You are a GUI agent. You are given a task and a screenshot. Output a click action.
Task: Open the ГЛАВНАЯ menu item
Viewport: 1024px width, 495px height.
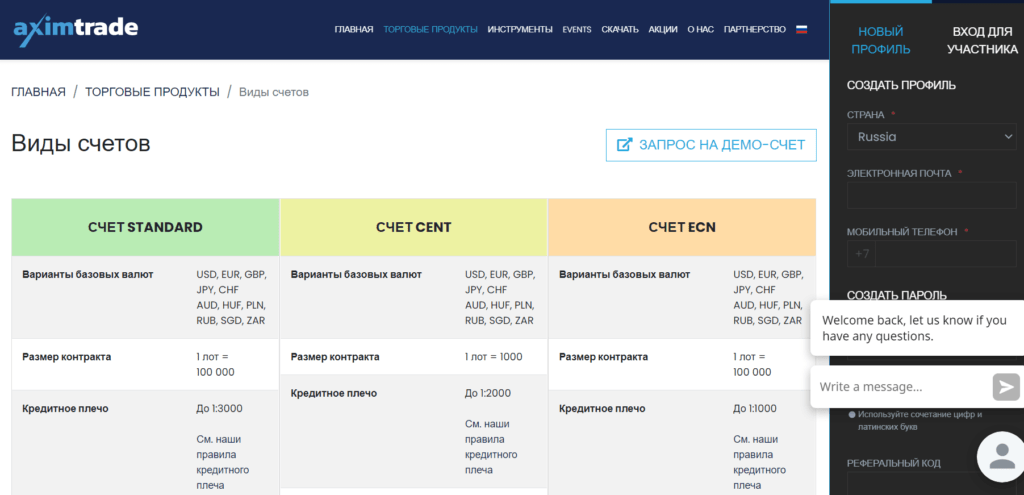point(353,29)
